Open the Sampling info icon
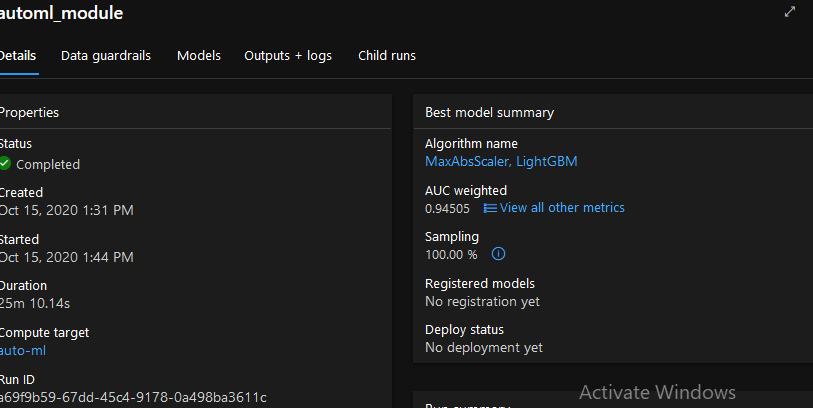The width and height of the screenshot is (813, 408). click(498, 254)
